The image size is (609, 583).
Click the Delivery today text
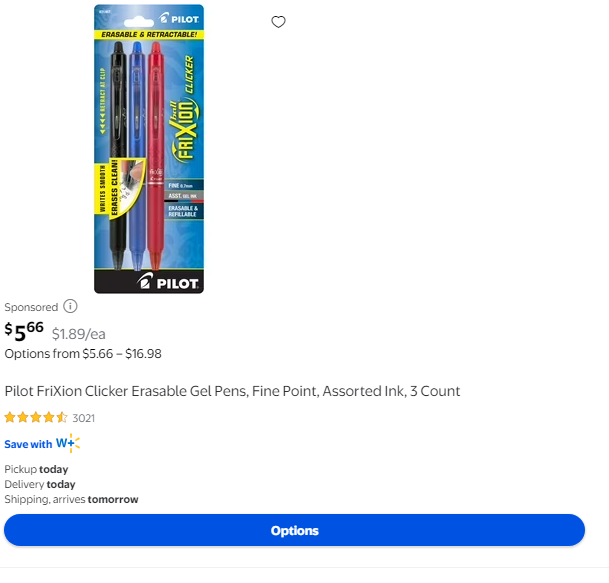40,484
